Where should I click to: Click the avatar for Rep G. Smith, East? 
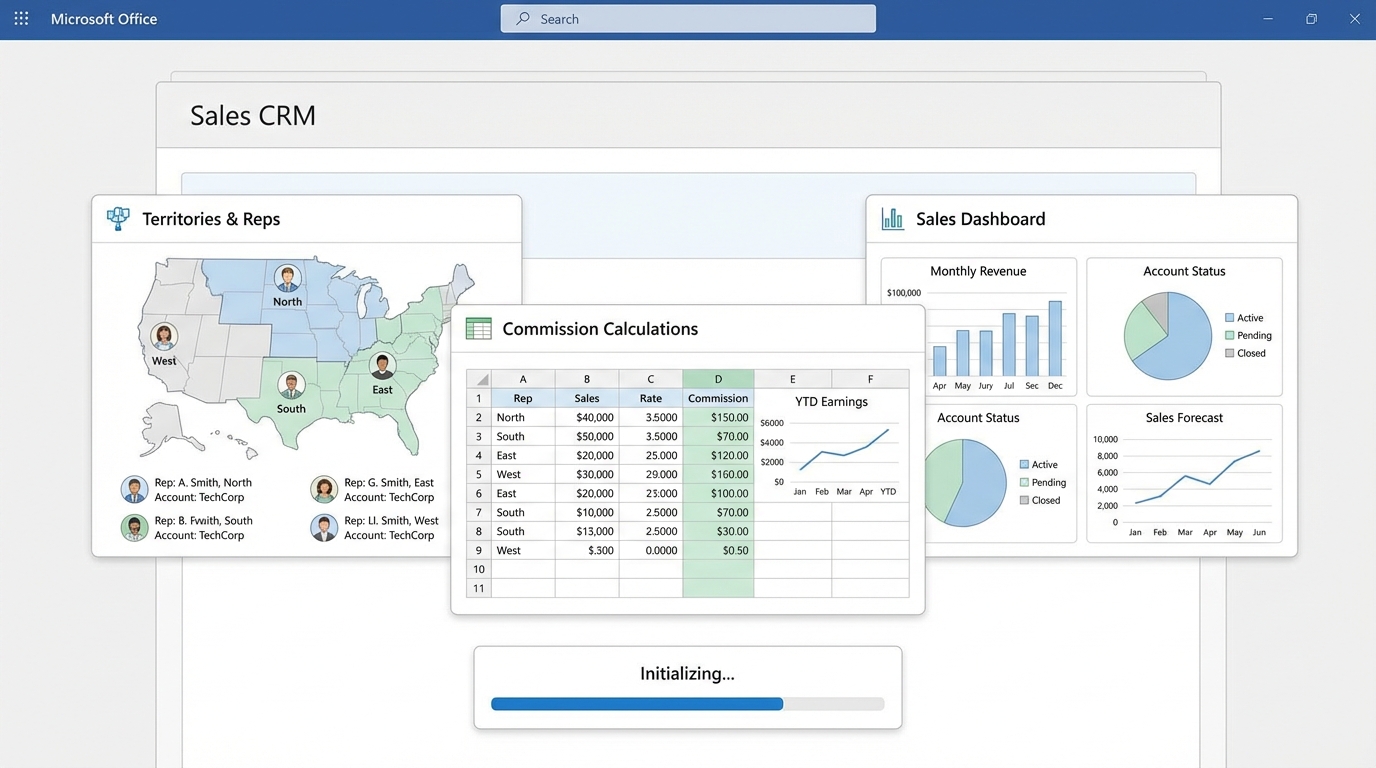pyautogui.click(x=324, y=489)
